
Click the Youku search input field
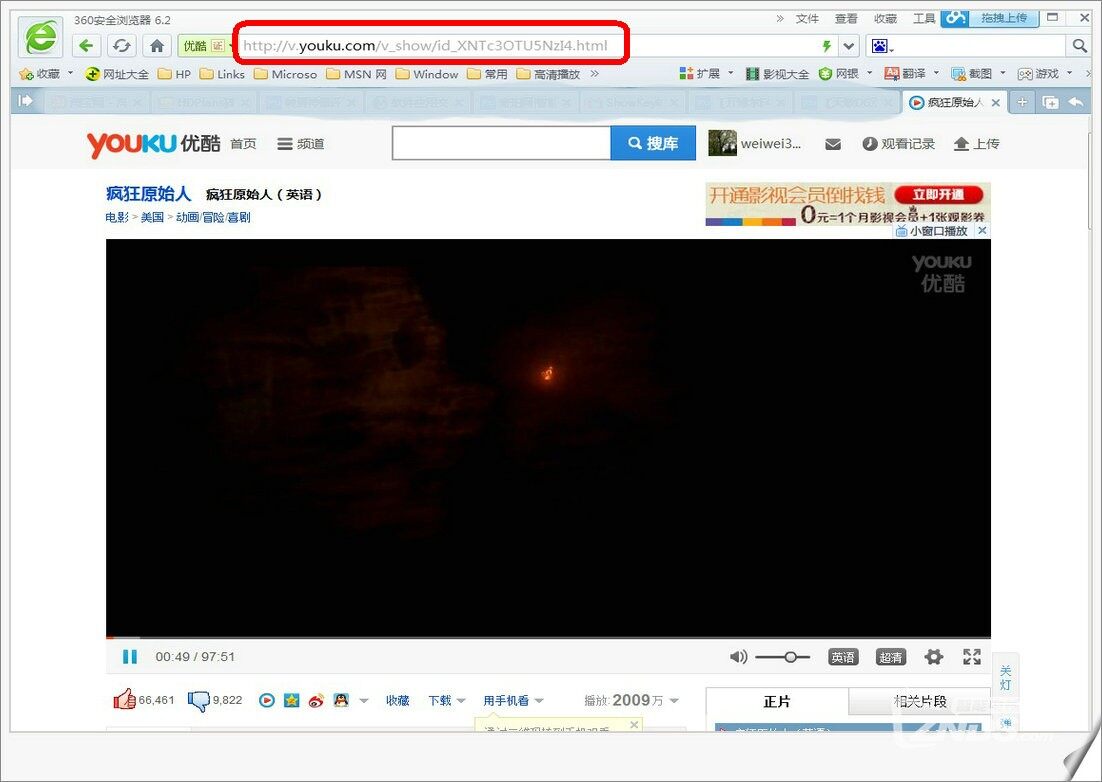click(501, 143)
